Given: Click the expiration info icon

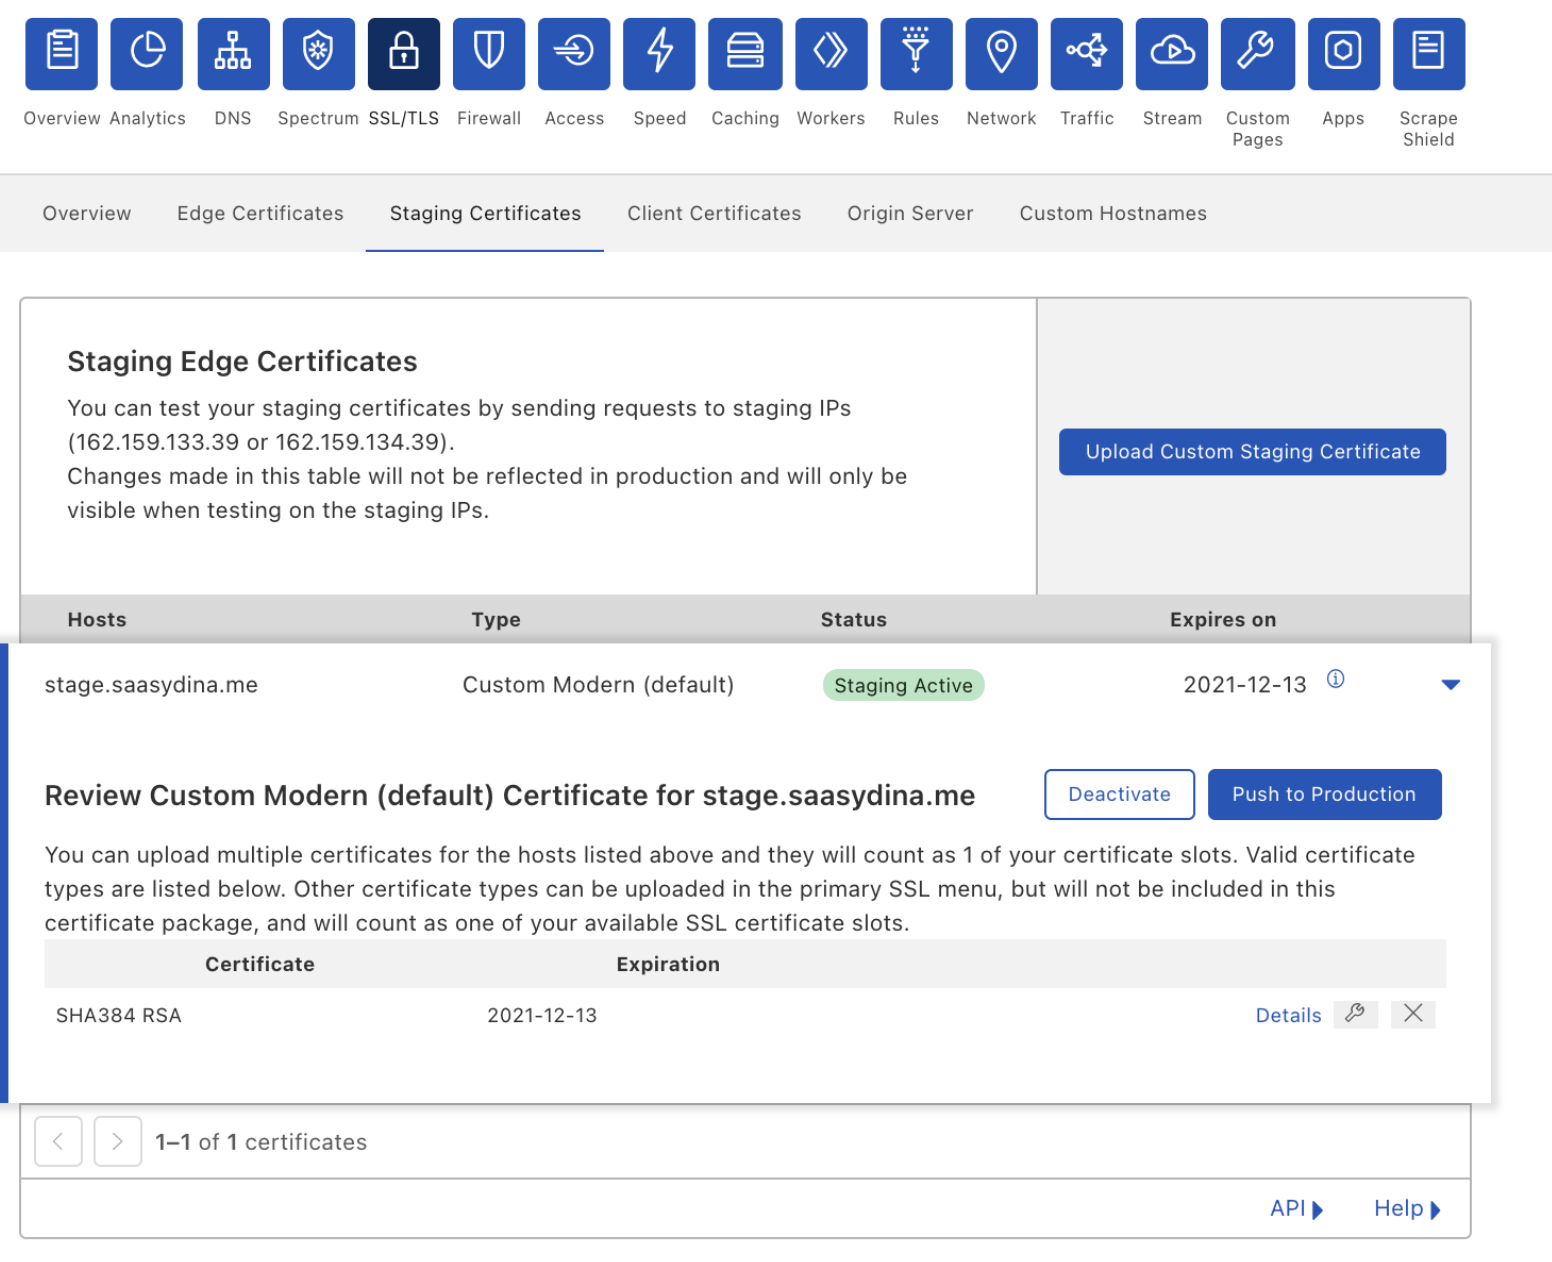Looking at the screenshot, I should [x=1335, y=680].
